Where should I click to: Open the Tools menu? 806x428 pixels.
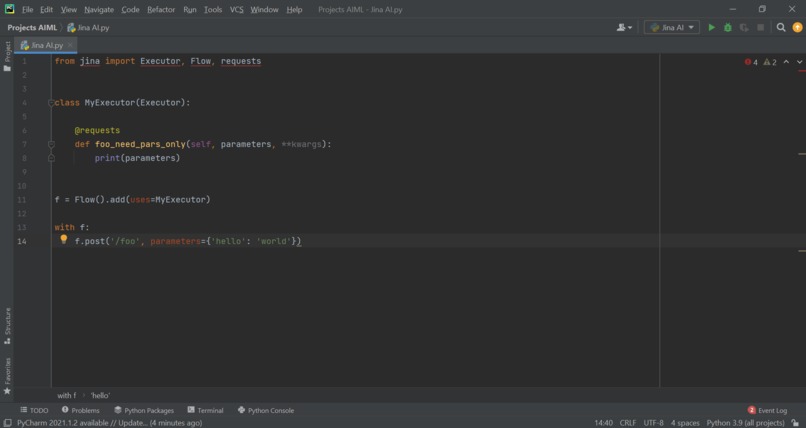(x=213, y=9)
